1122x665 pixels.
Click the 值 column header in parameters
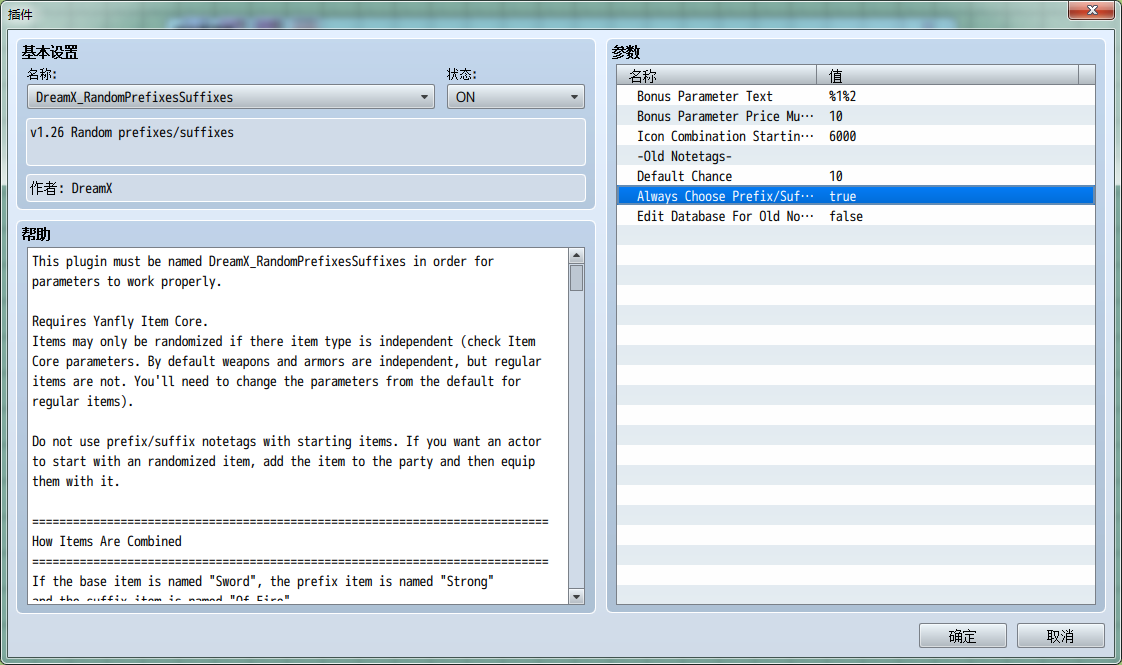tap(947, 75)
